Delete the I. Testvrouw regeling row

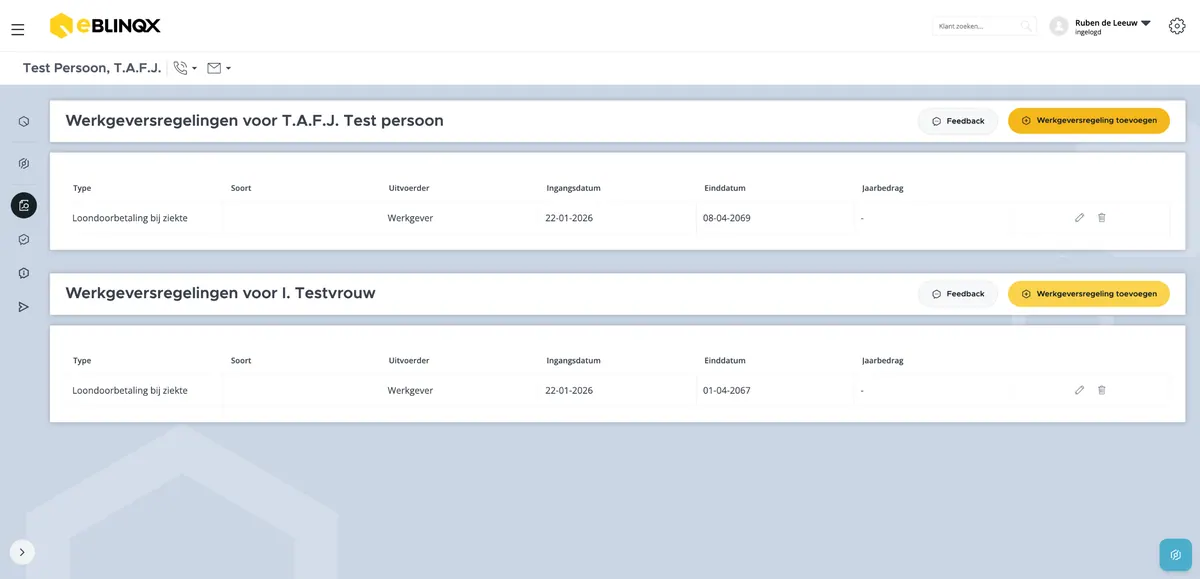[x=1102, y=390]
